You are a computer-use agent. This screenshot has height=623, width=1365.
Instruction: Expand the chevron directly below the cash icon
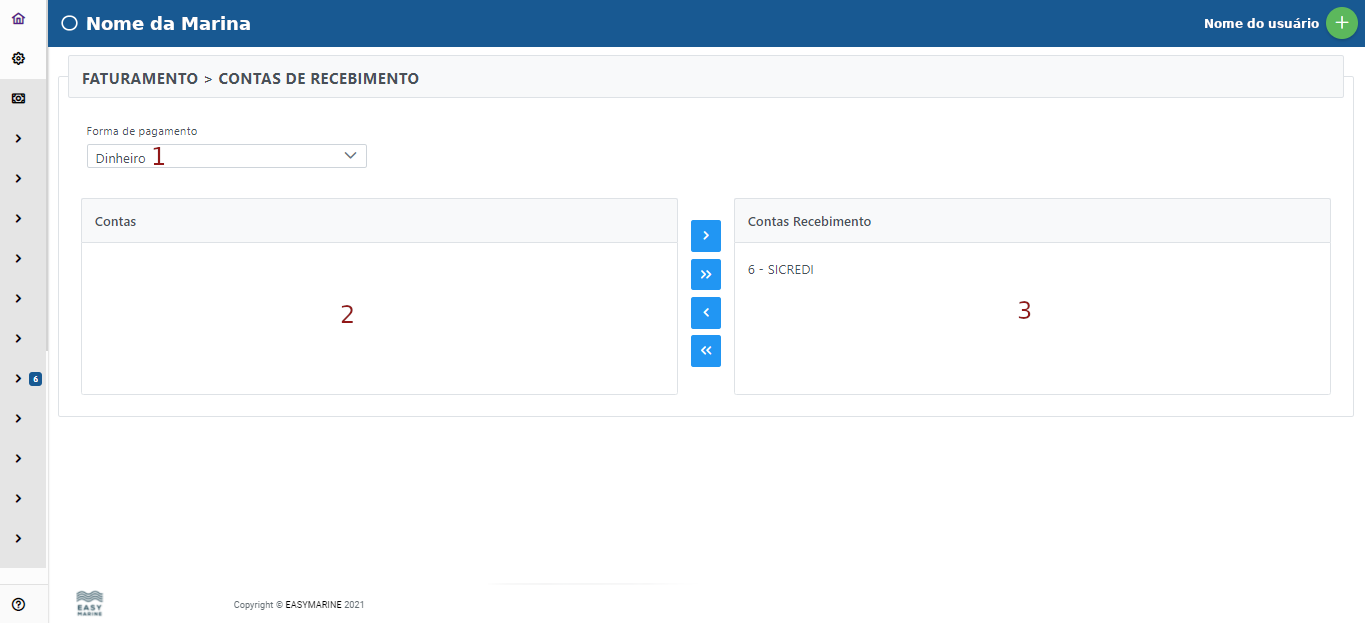19,138
